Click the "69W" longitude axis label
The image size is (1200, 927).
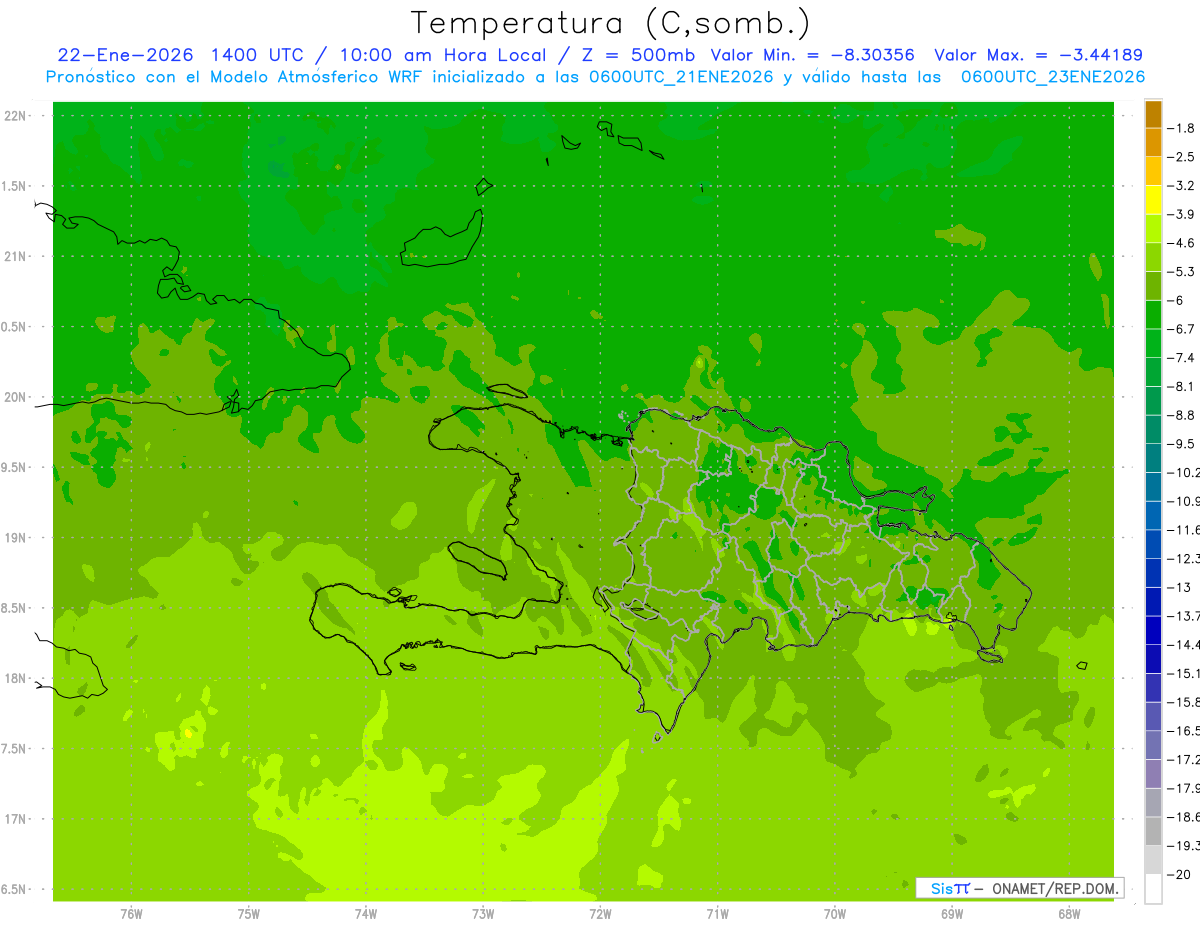952,914
